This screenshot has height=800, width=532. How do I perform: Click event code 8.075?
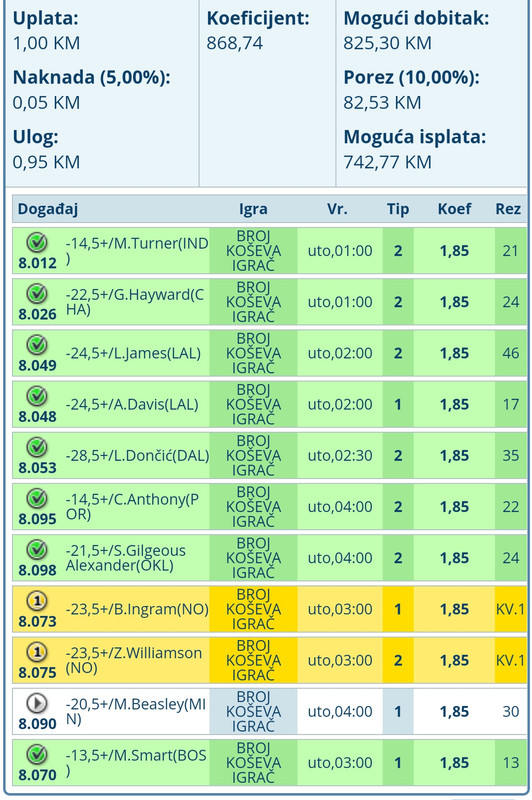pyautogui.click(x=37, y=672)
